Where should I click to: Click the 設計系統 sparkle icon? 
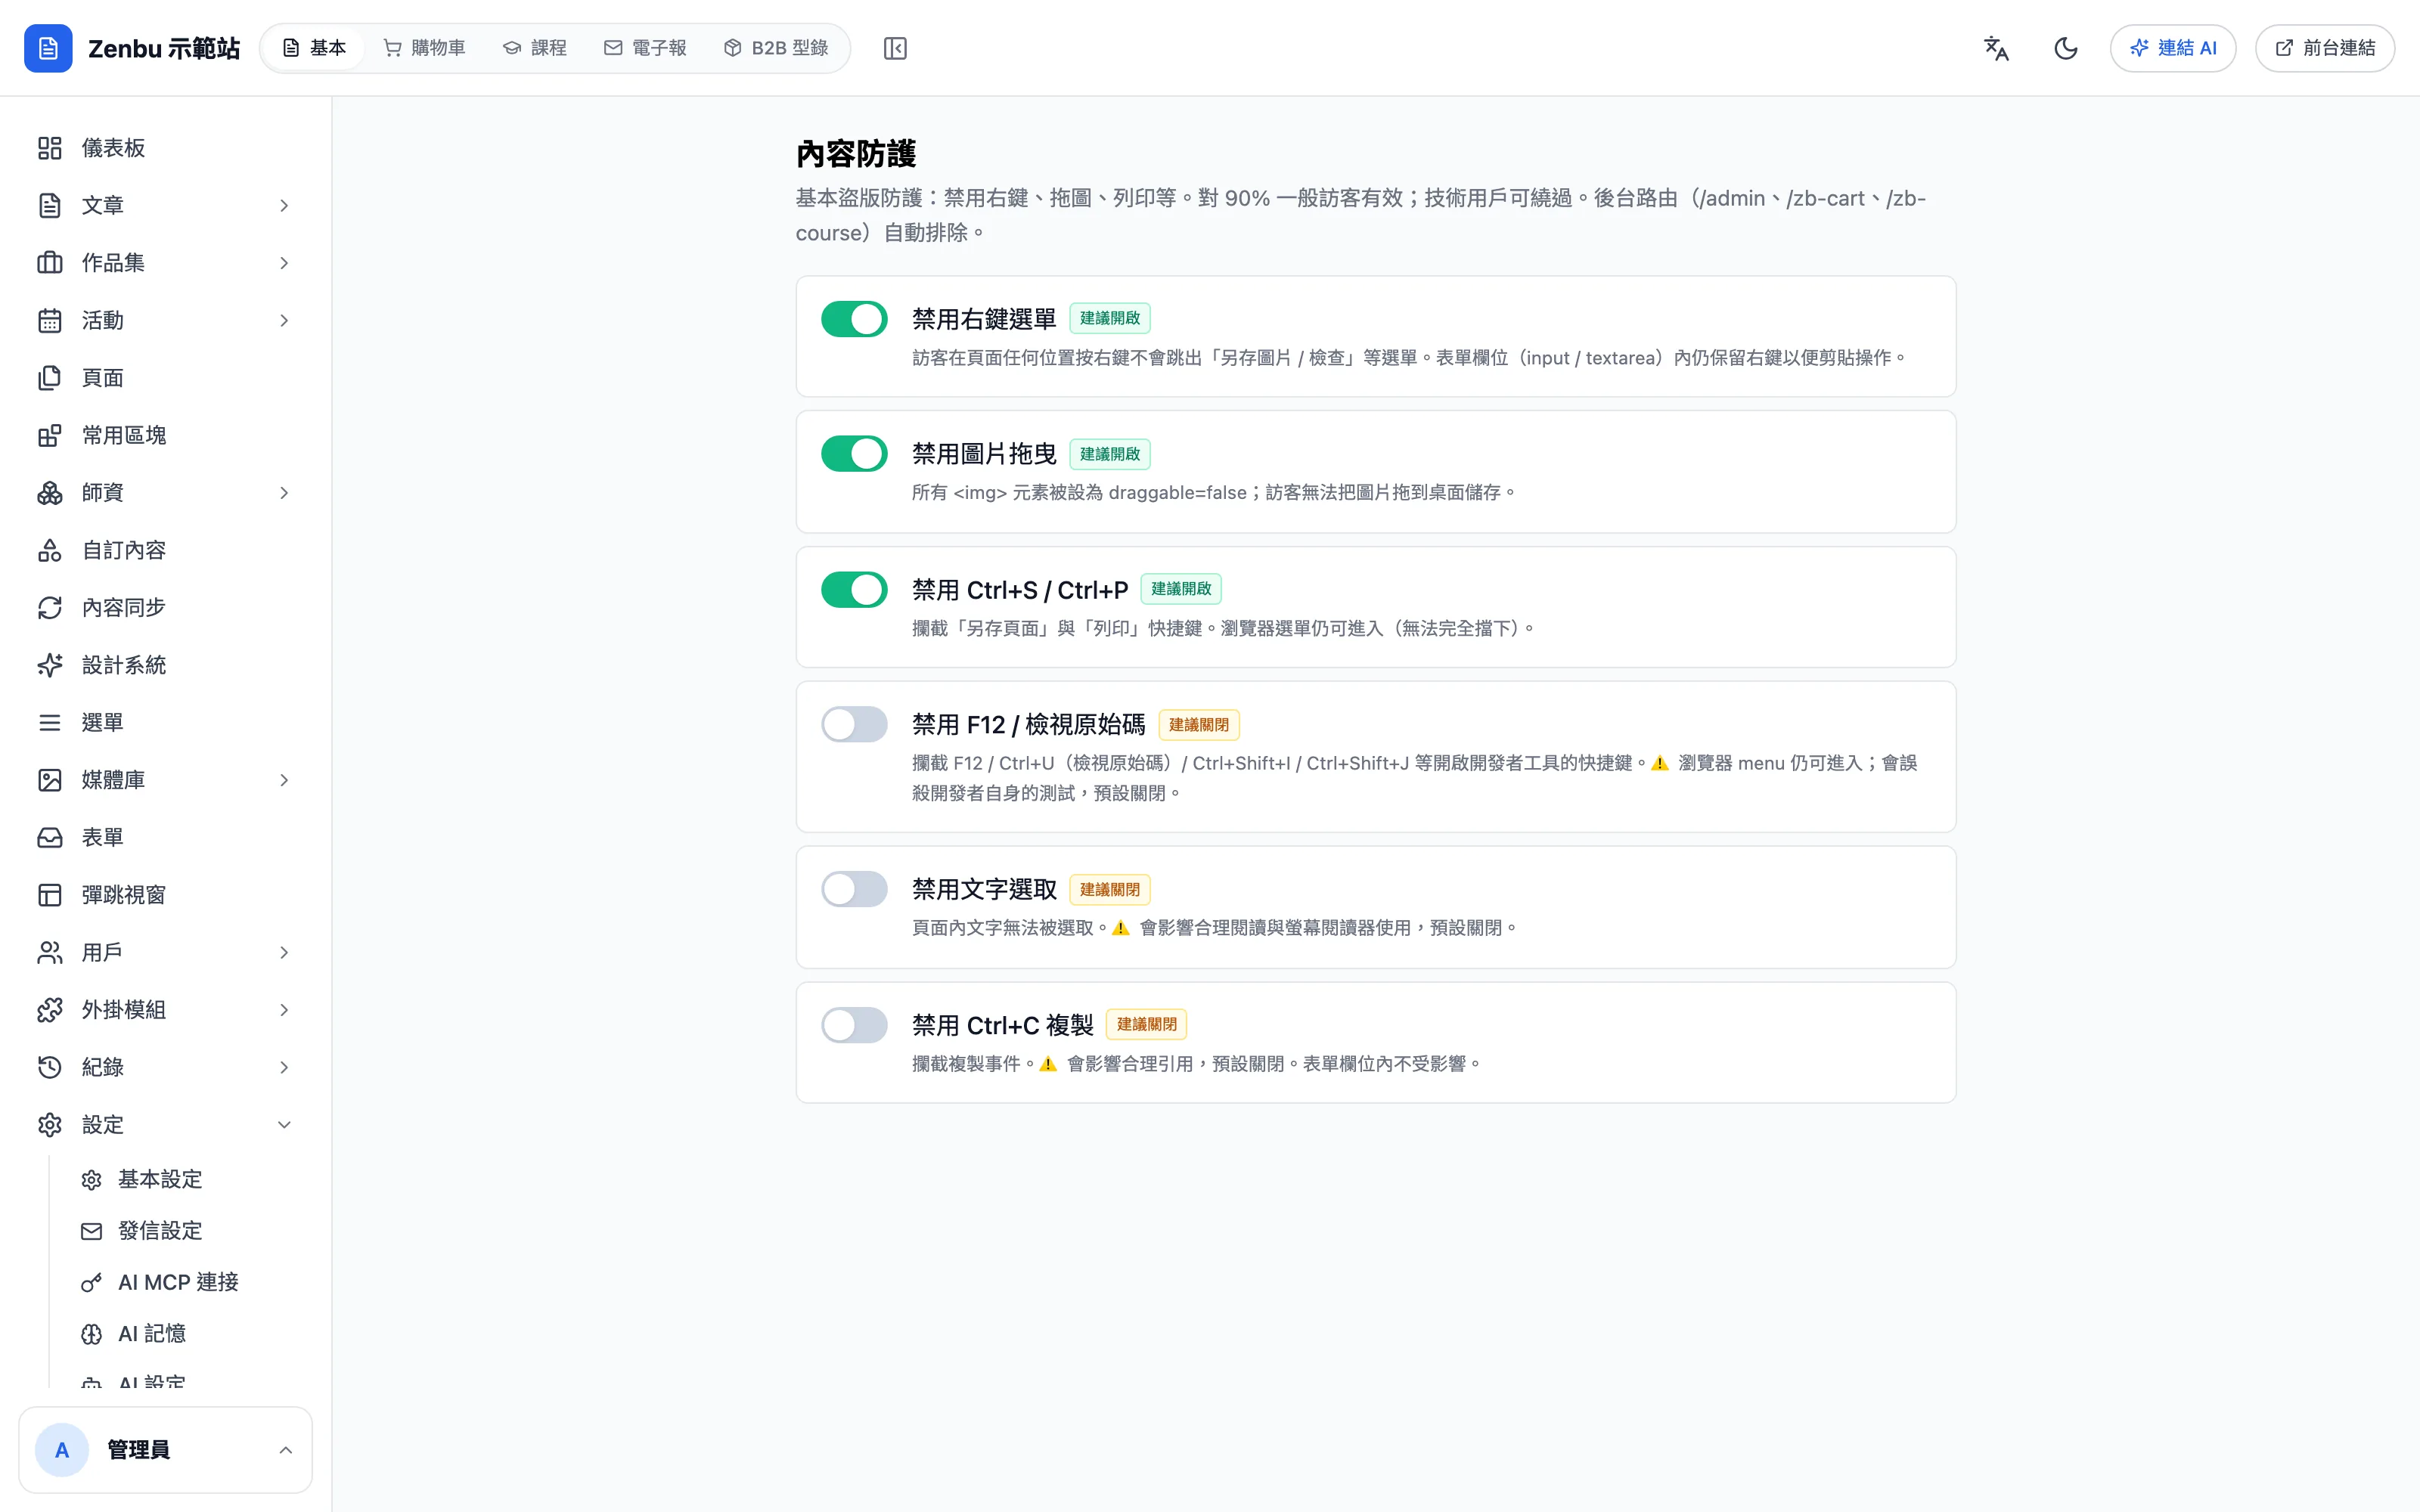(50, 665)
